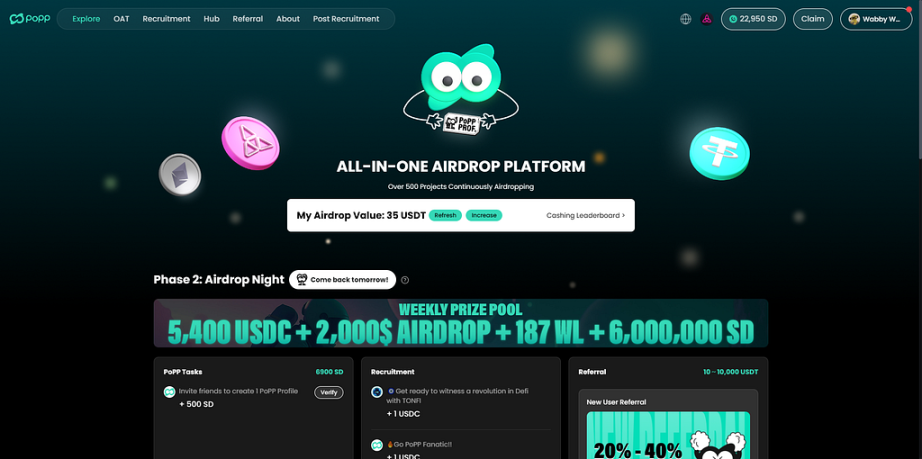Click the pink network chain icon
The width and height of the screenshot is (922, 459).
coord(707,19)
